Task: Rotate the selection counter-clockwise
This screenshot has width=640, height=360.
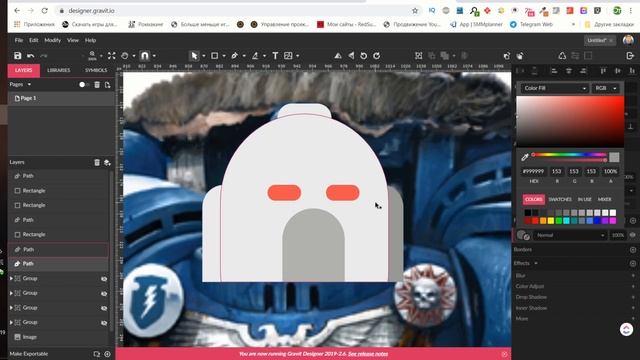Action: [x=363, y=56]
